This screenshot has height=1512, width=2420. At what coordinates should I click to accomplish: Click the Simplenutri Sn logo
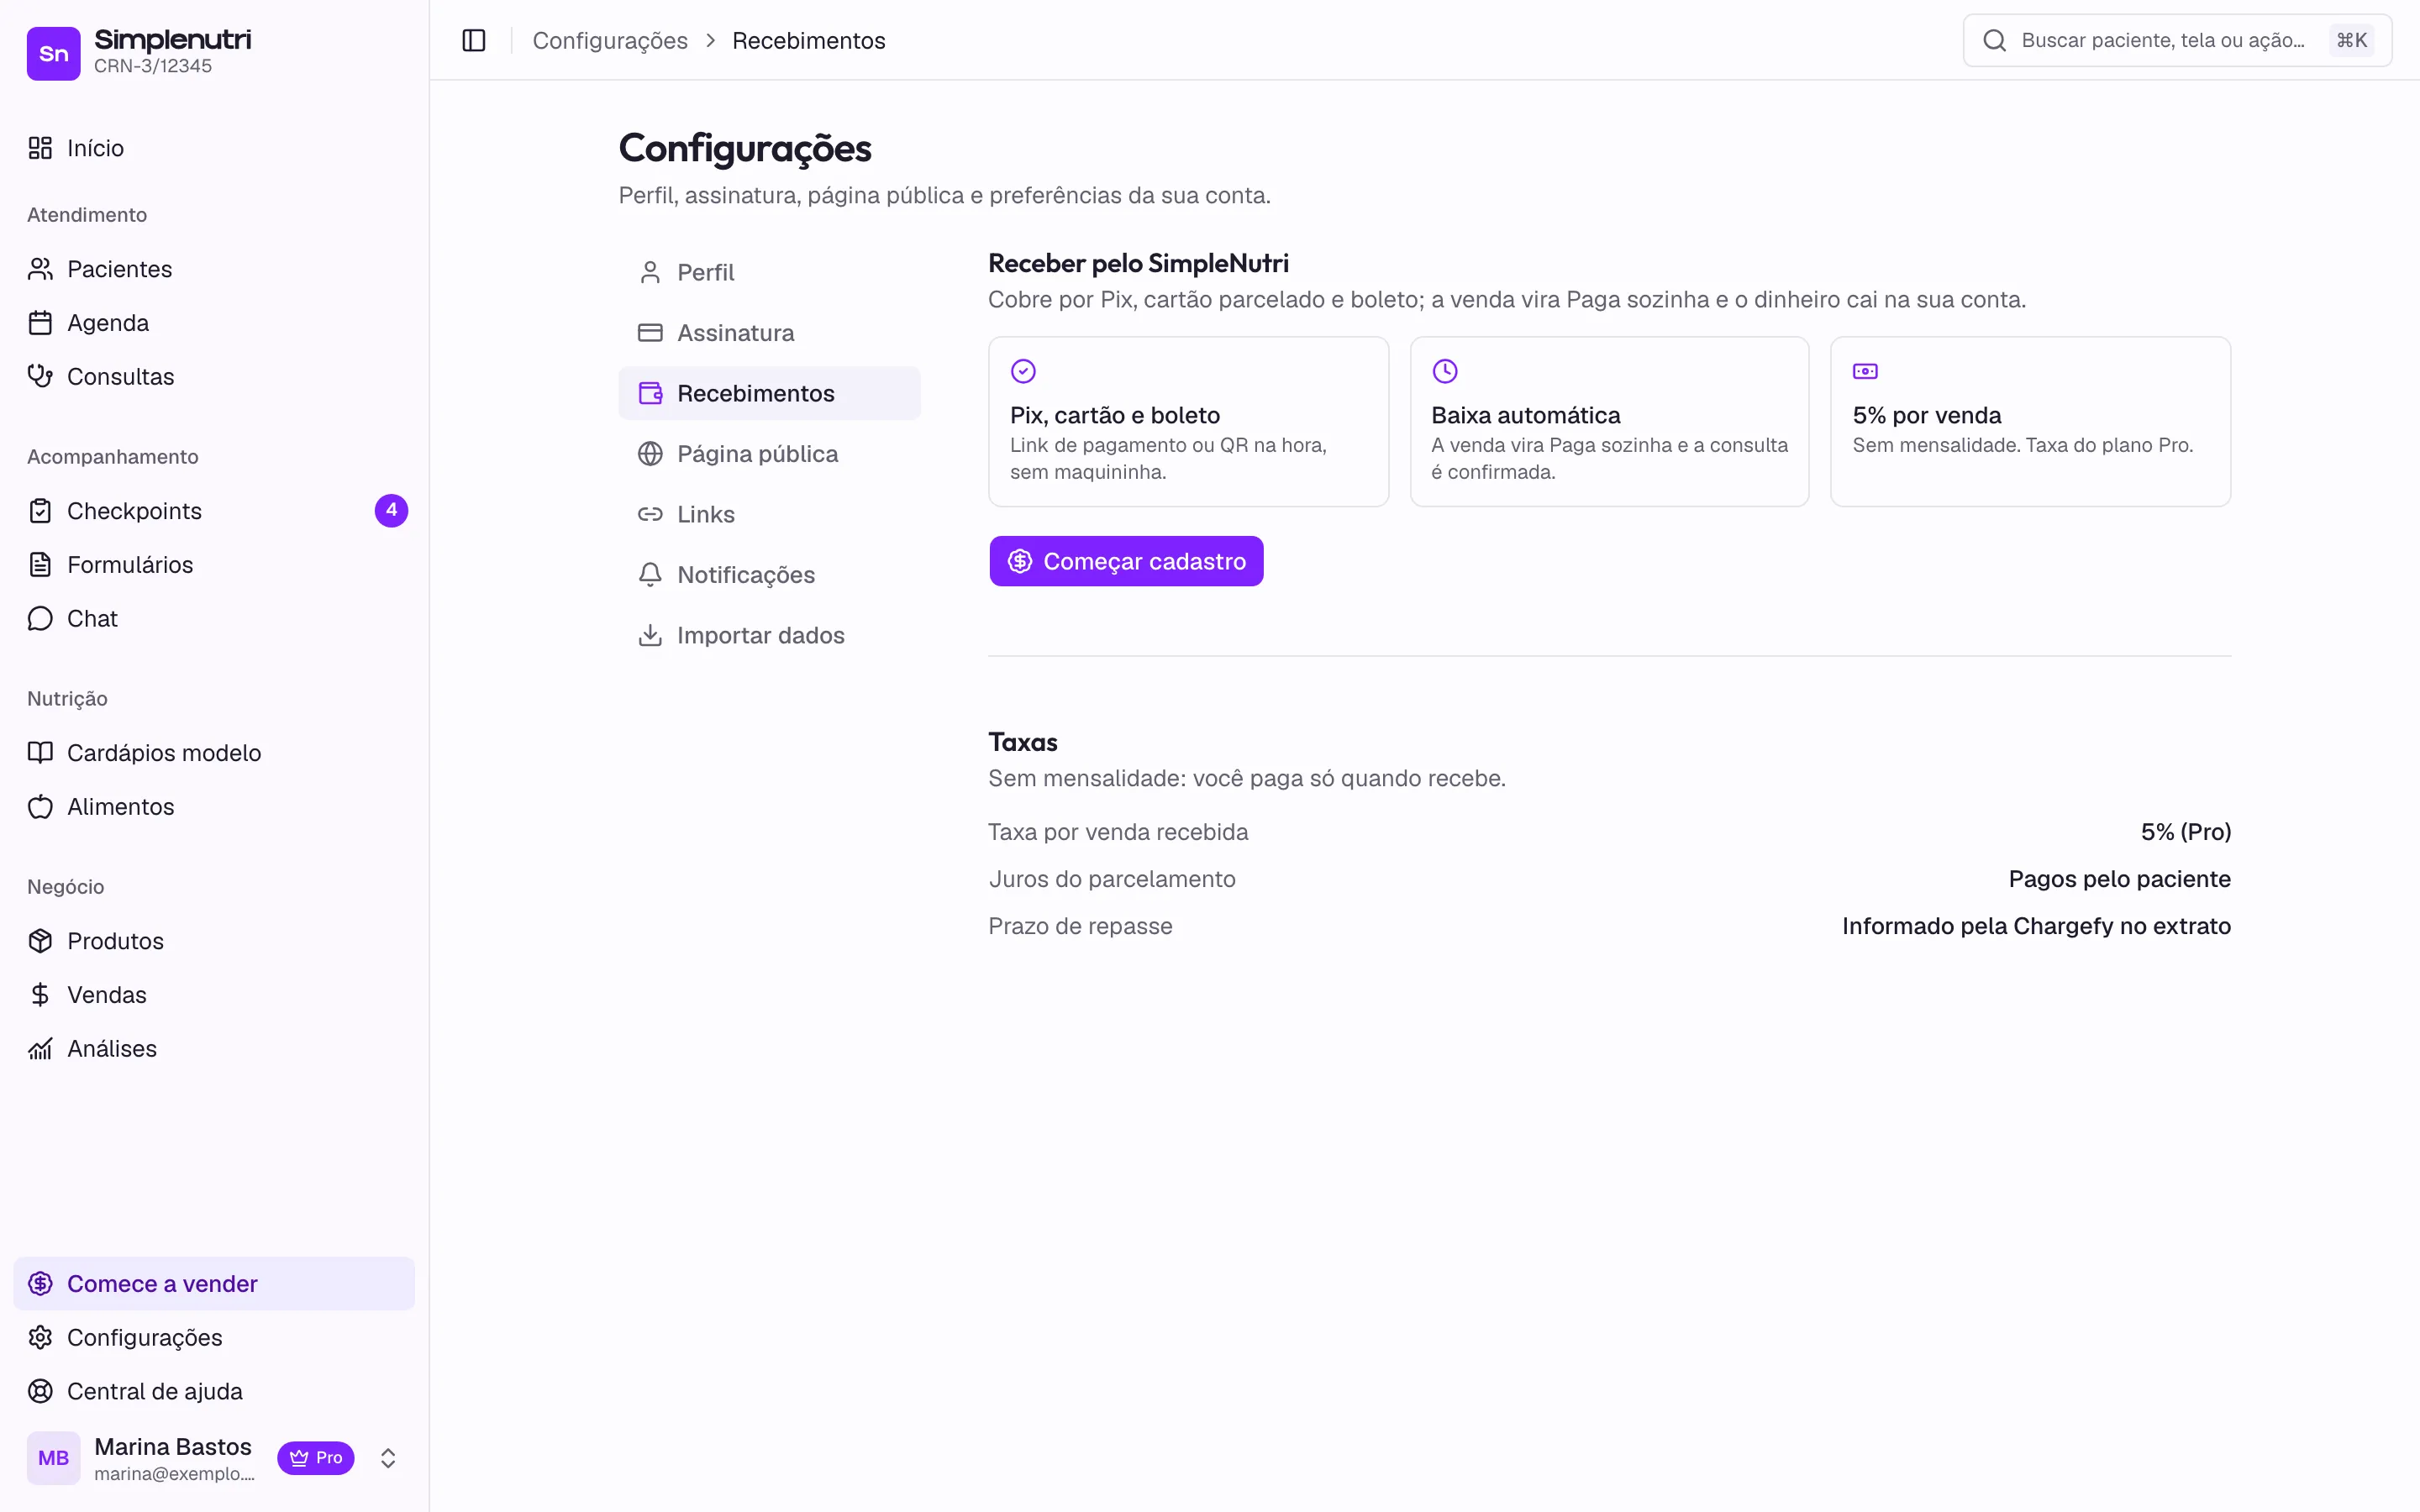54,53
